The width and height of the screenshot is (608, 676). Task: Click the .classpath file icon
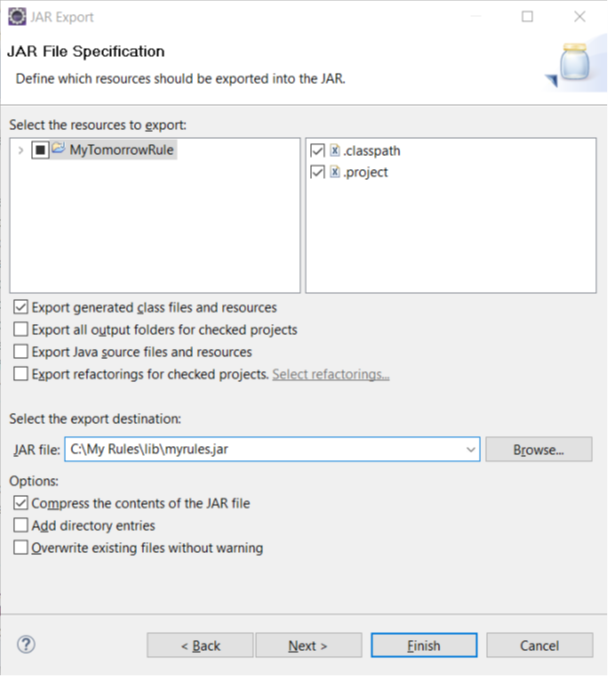click(x=335, y=151)
